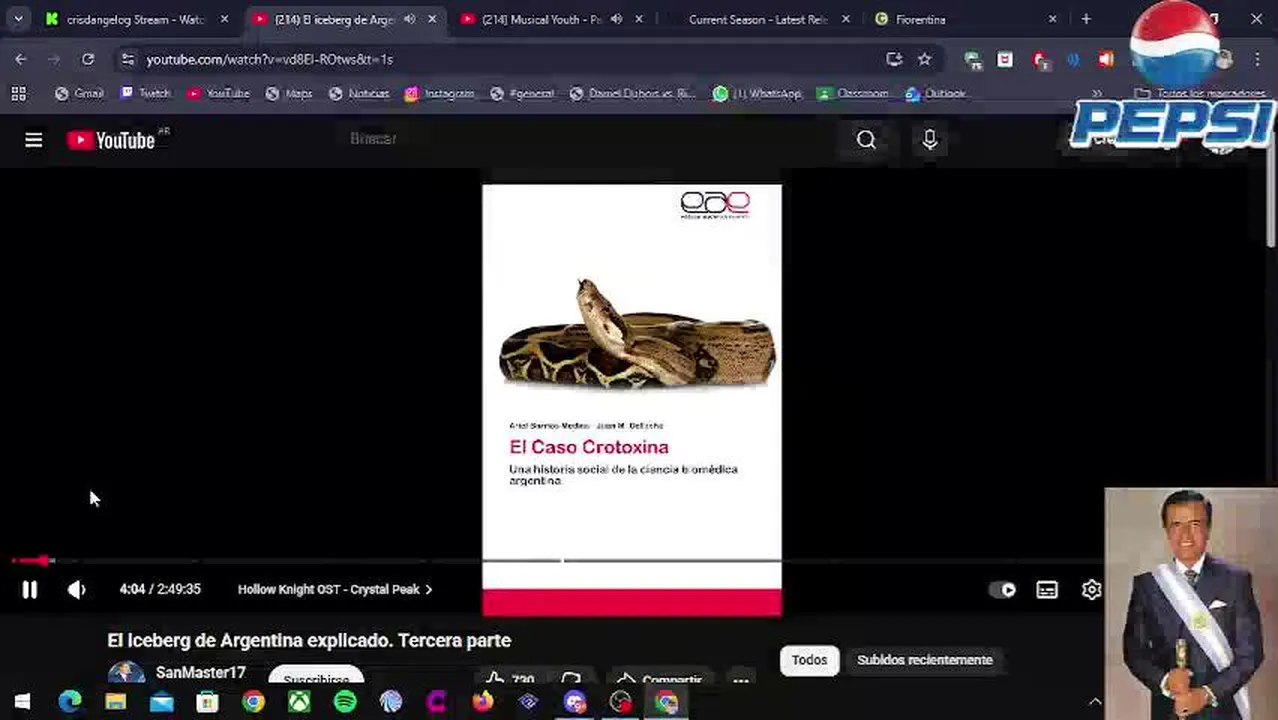Screen dimensions: 1278x720
Task: Open the #general bookmark
Action: point(522,93)
